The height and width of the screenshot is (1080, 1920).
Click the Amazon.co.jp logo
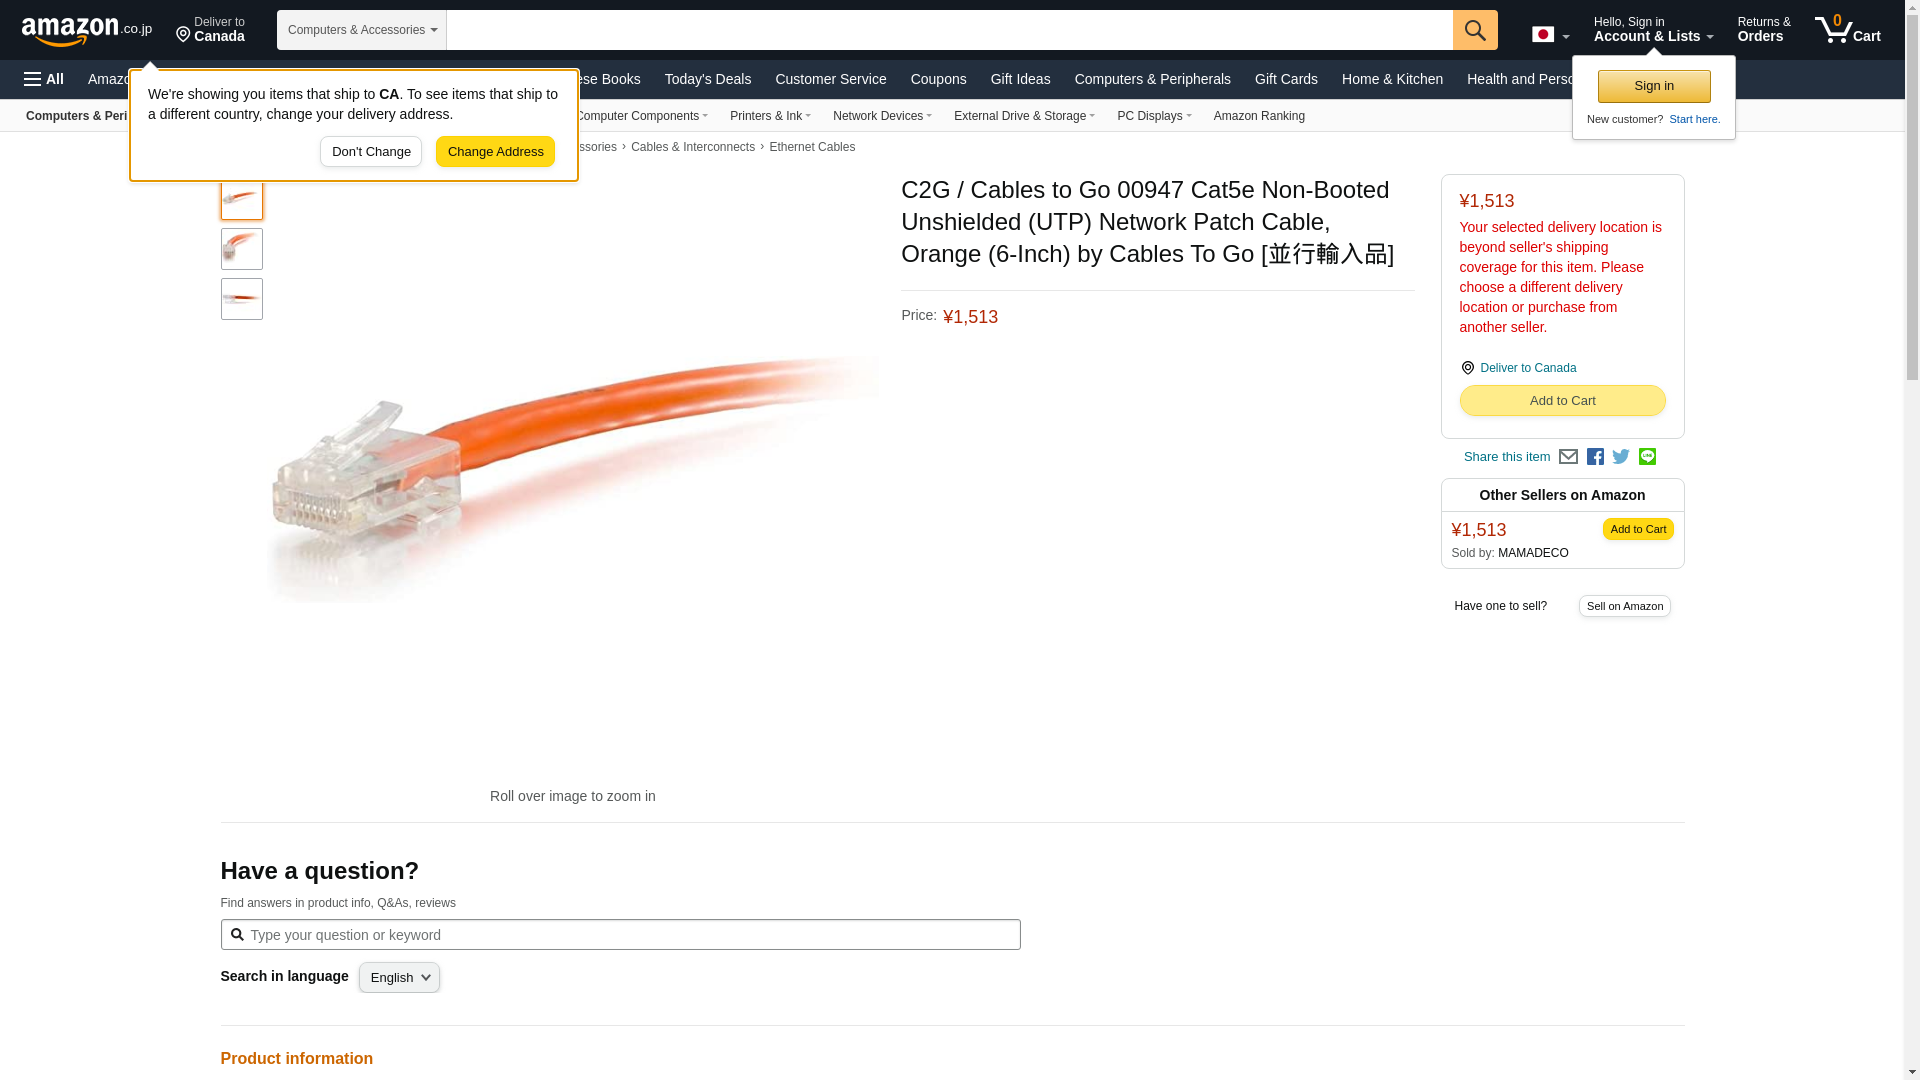pyautogui.click(x=87, y=31)
